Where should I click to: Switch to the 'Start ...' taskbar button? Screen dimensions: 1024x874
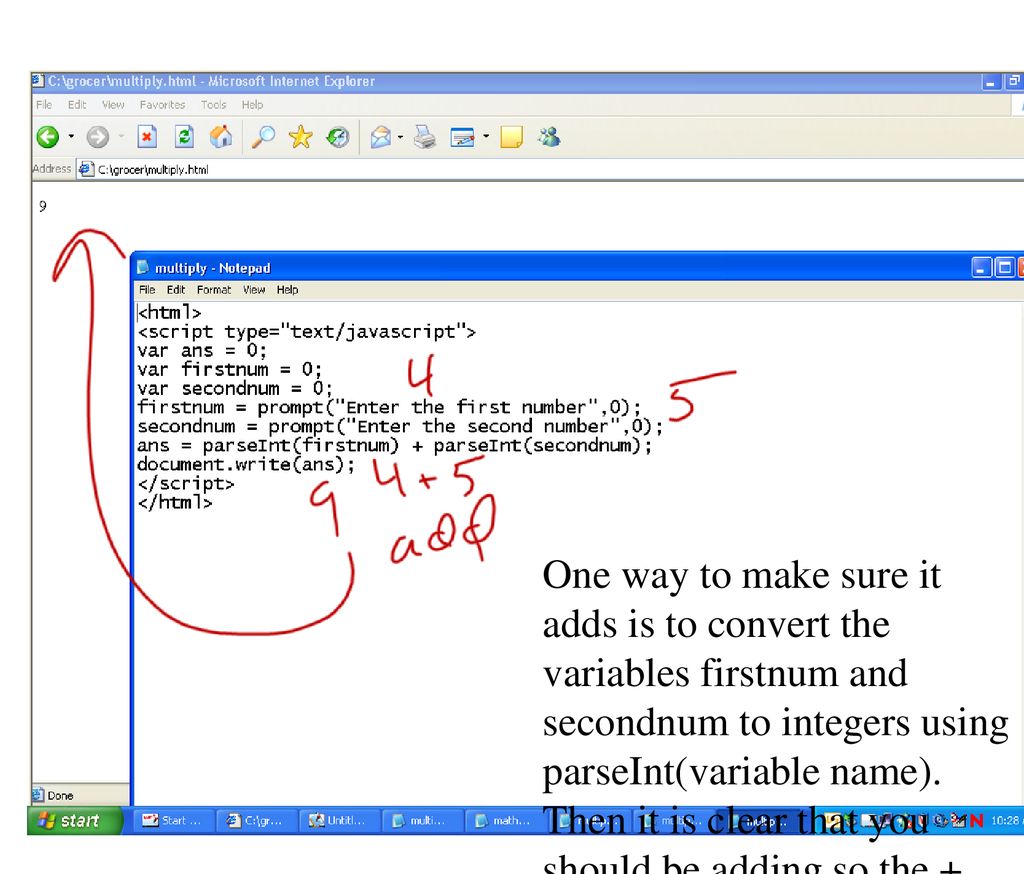174,820
